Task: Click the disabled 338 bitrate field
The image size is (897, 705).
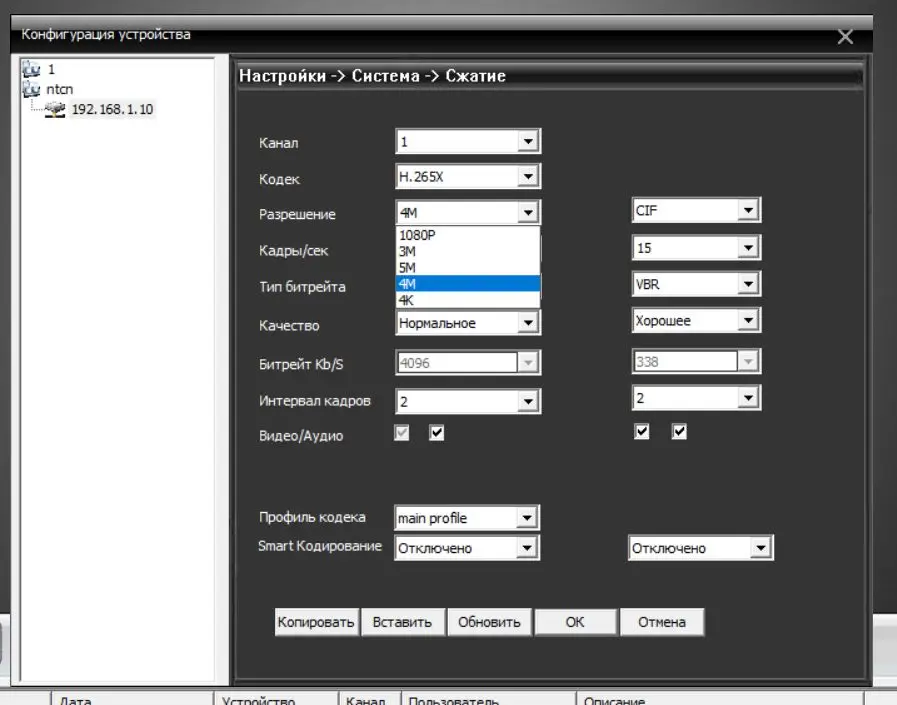Action: tap(696, 362)
